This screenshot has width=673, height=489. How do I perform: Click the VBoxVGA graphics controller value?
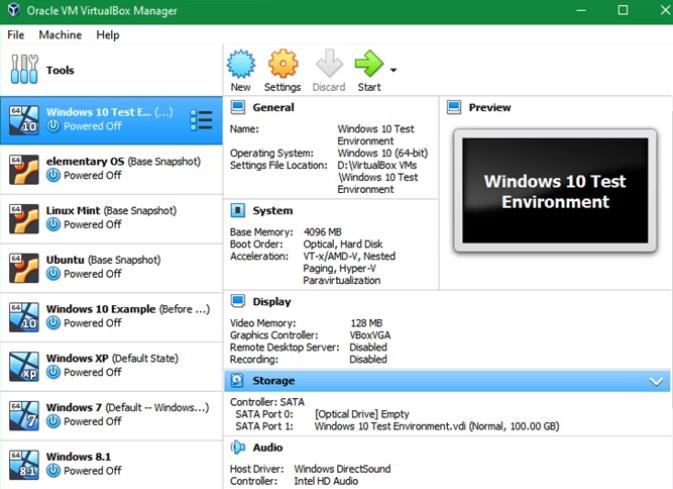[x=370, y=335]
